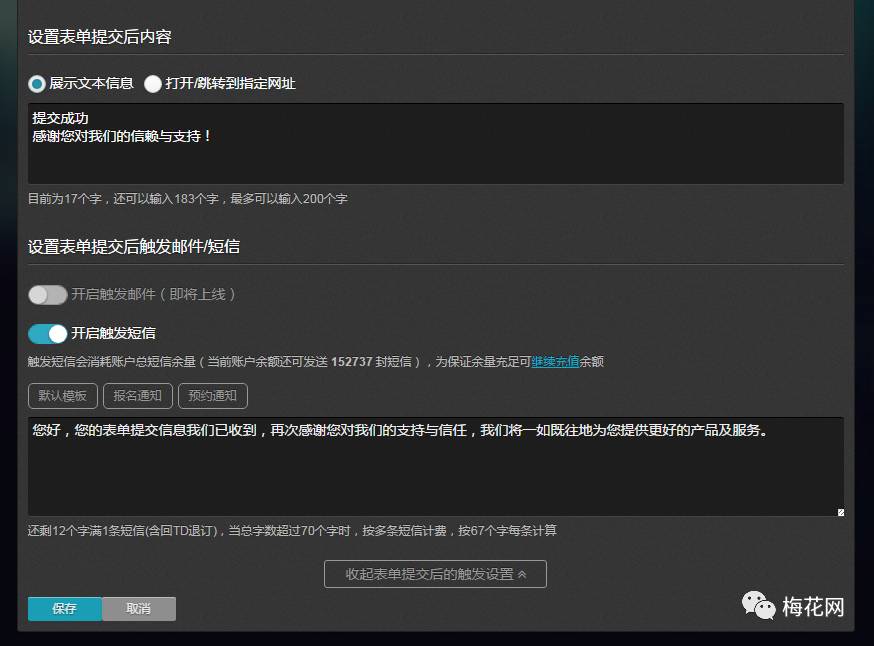Click the 设置表单提交后触发邮件/短信 heading
Image resolution: width=874 pixels, height=646 pixels.
click(134, 246)
